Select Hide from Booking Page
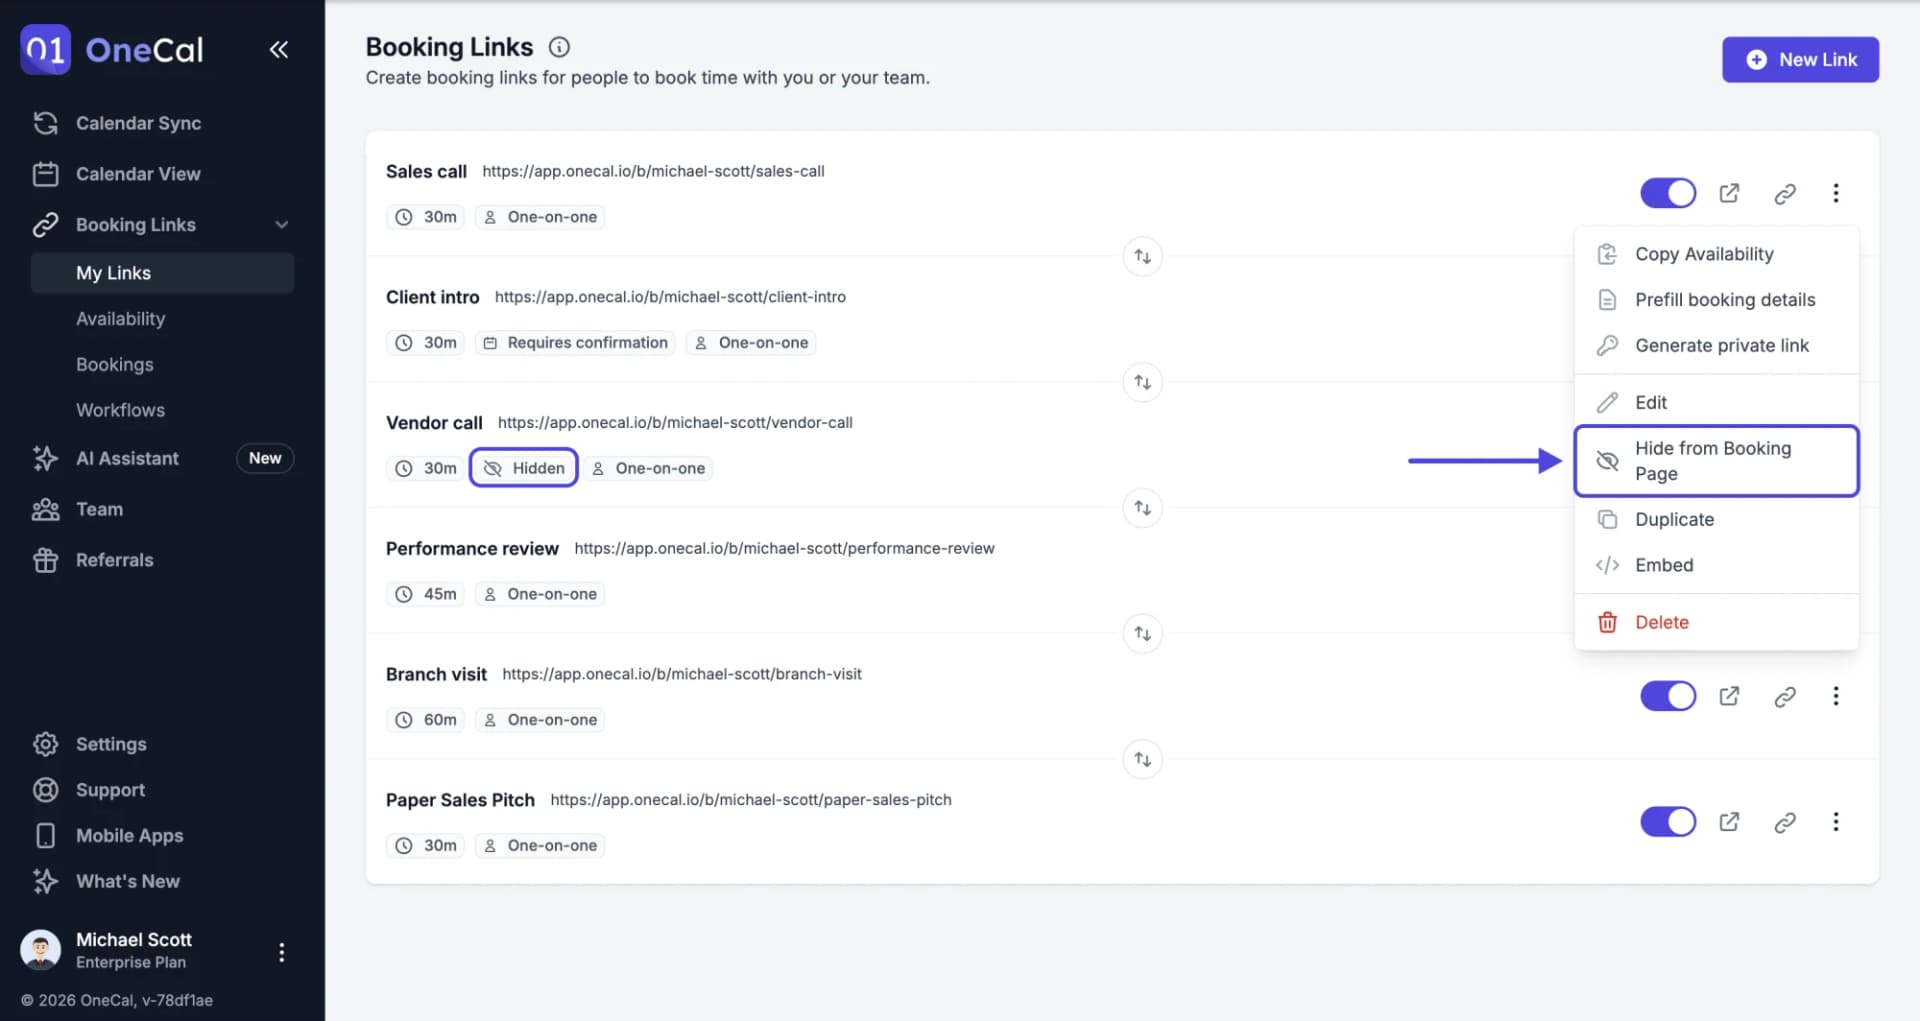 point(1716,461)
